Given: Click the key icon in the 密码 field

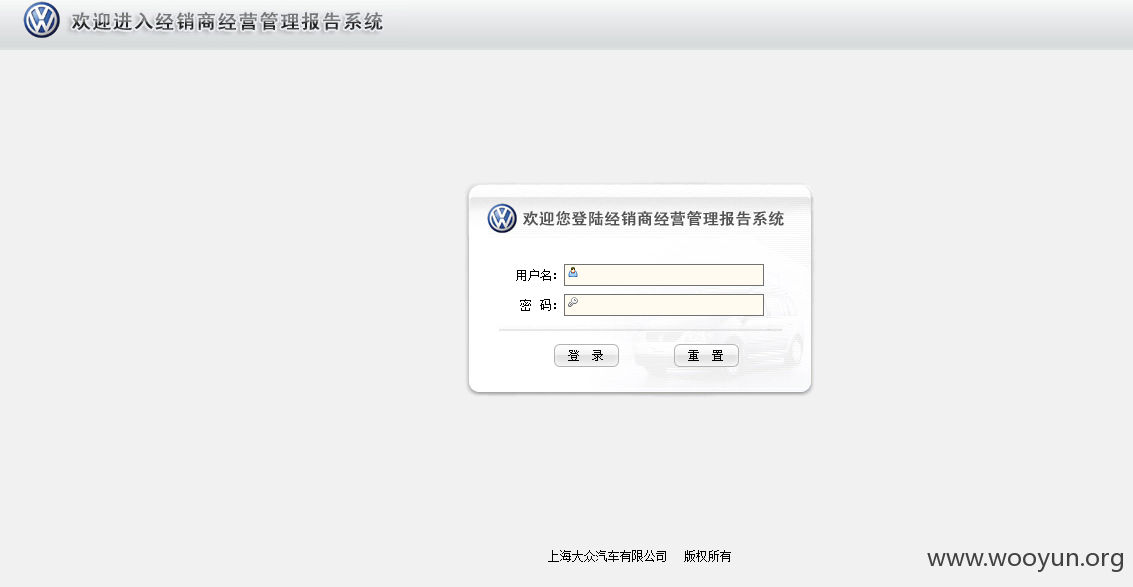Looking at the screenshot, I should click(573, 302).
